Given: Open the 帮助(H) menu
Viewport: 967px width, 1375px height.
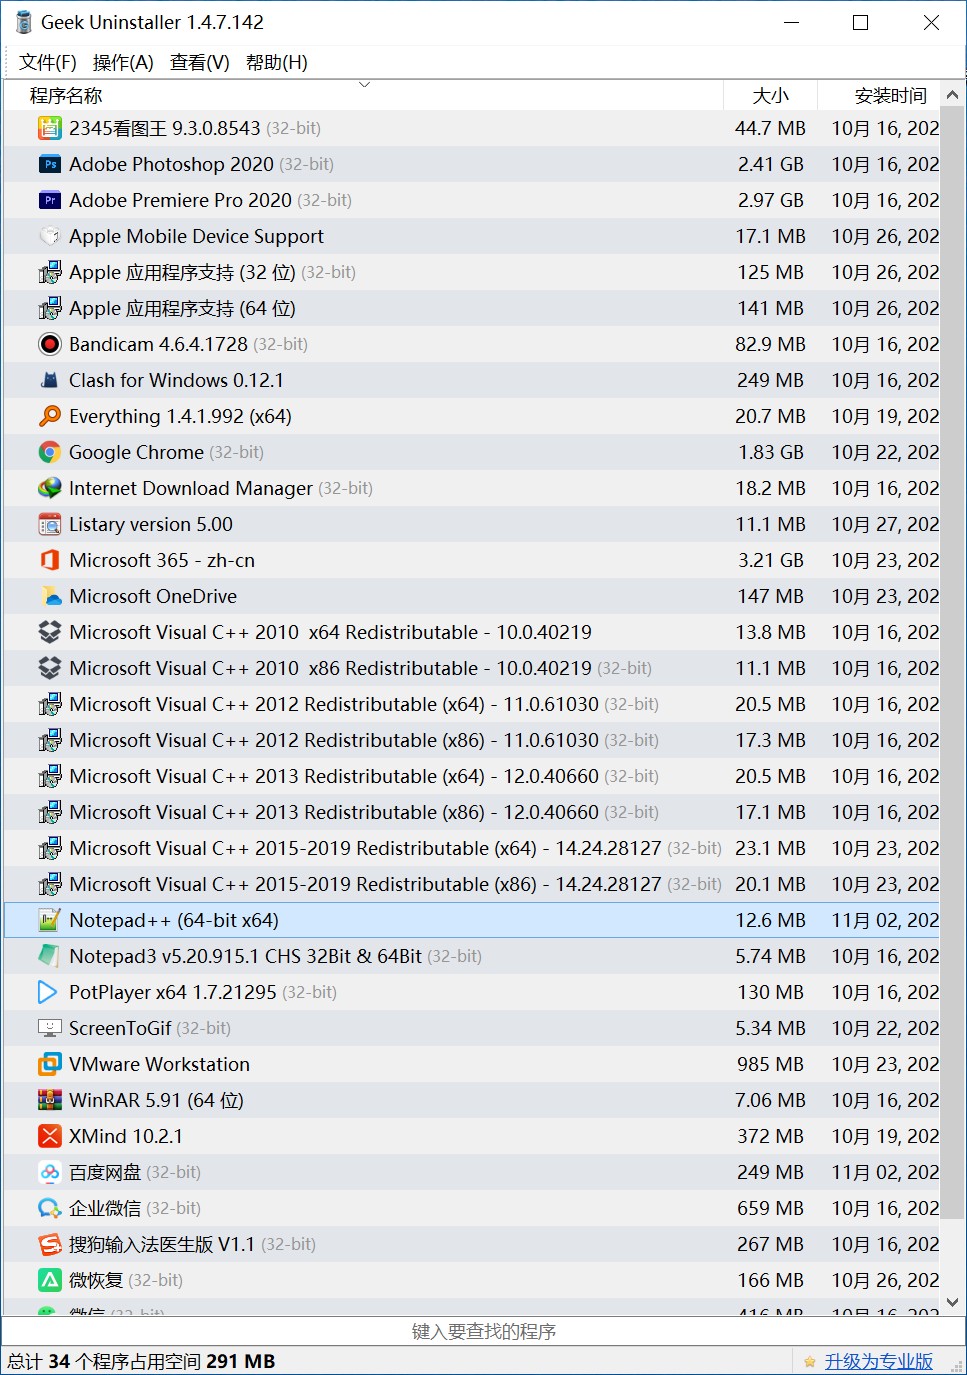Looking at the screenshot, I should [277, 62].
